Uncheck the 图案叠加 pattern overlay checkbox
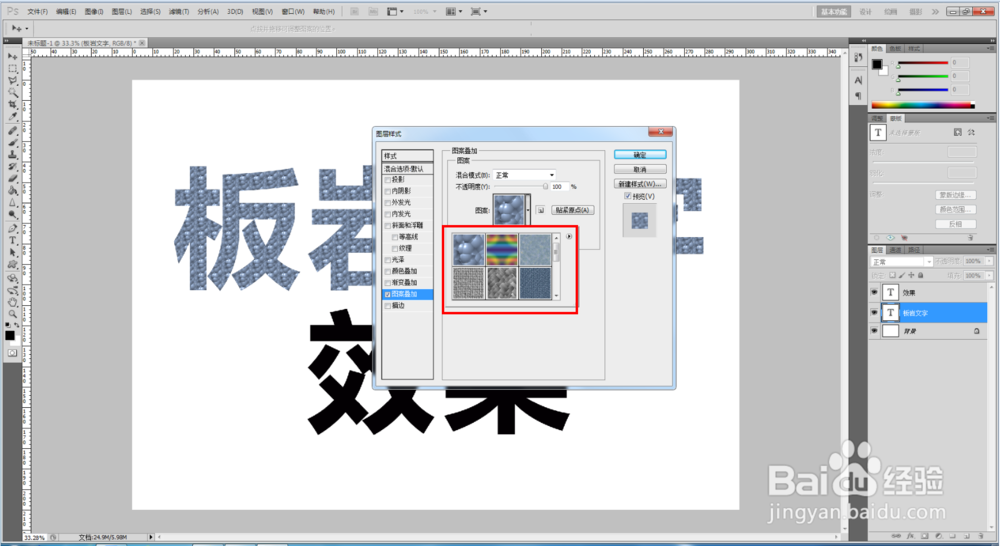This screenshot has width=1000, height=546. (388, 295)
